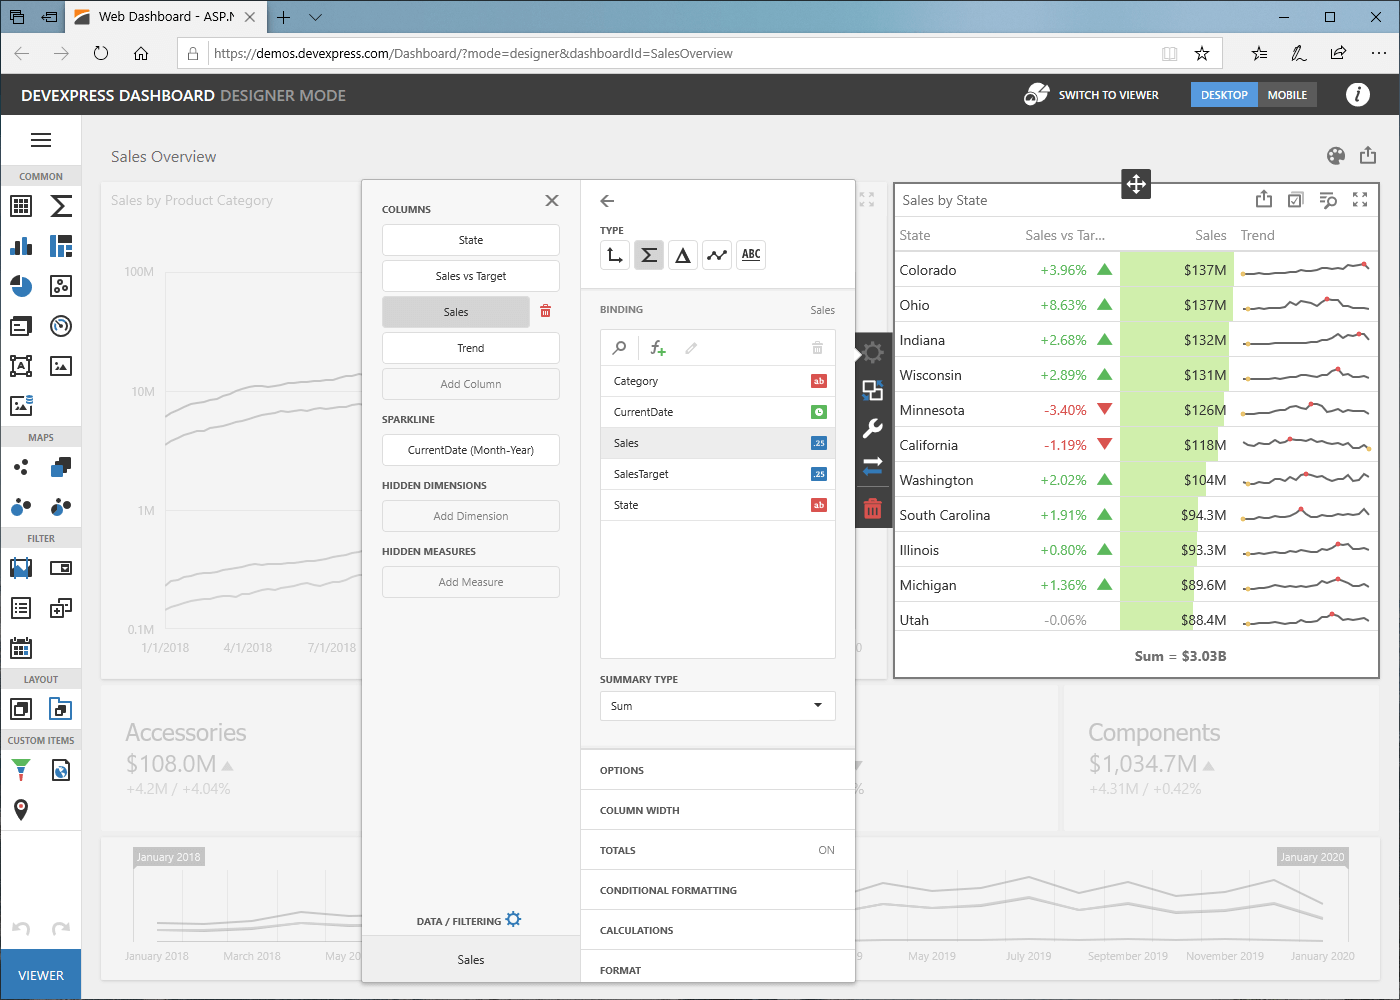Image resolution: width=1400 pixels, height=1000 pixels.
Task: Open the hamburger menu at top left
Action: [41, 140]
